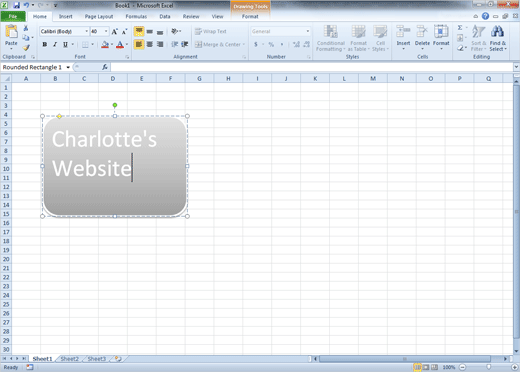This screenshot has width=520, height=372.
Task: Click the zoom slider handle
Action: click(488, 367)
